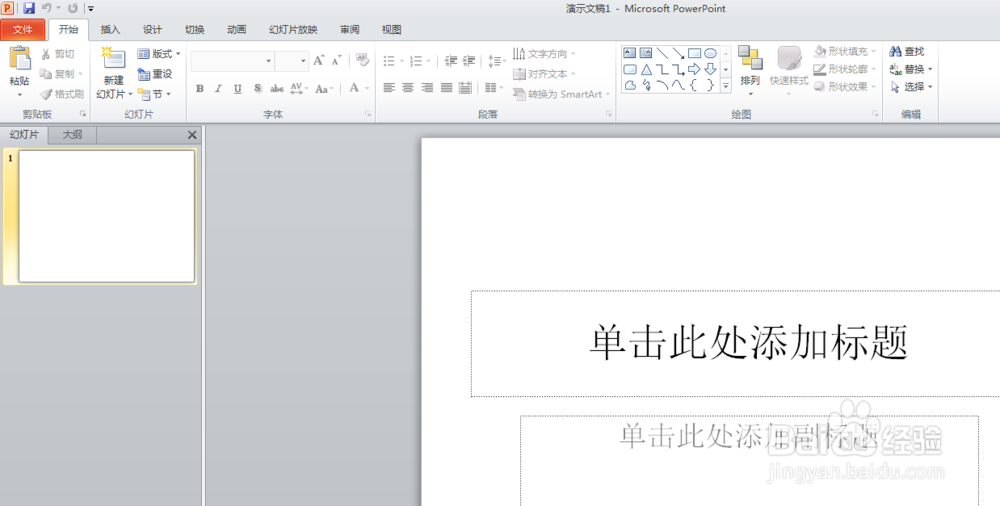The image size is (1000, 506).
Task: Switch to the 设计 Design tab
Action: click(152, 29)
